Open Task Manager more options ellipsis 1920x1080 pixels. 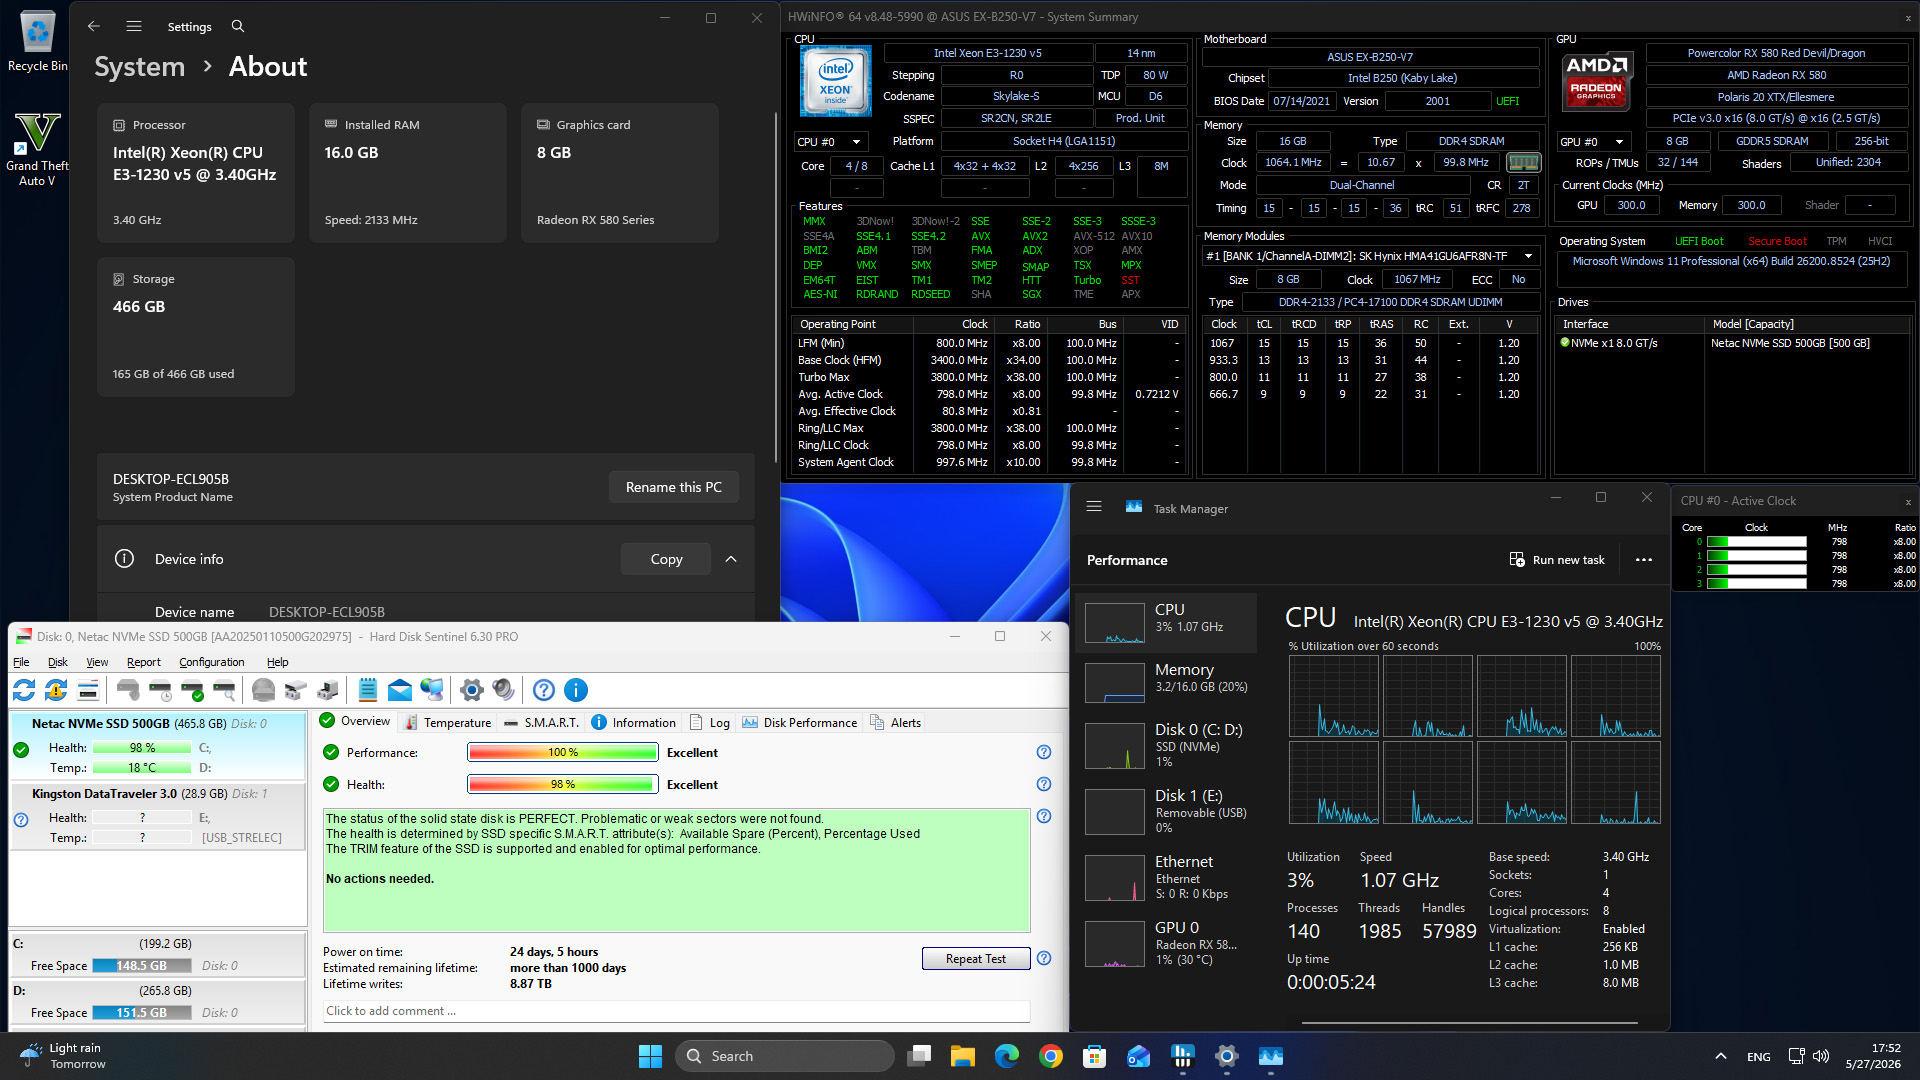click(x=1644, y=560)
